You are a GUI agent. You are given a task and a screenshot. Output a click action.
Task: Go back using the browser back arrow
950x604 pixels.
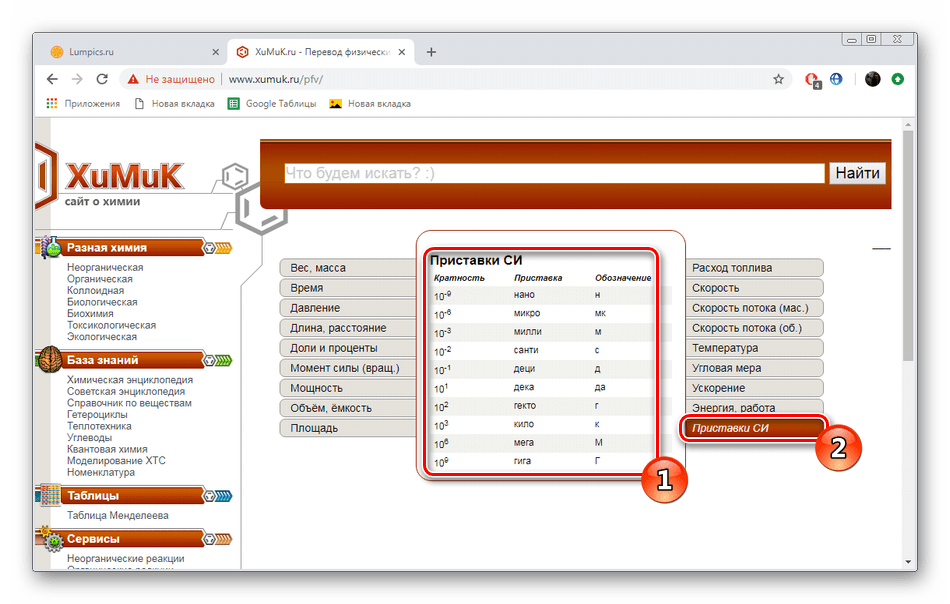click(53, 79)
